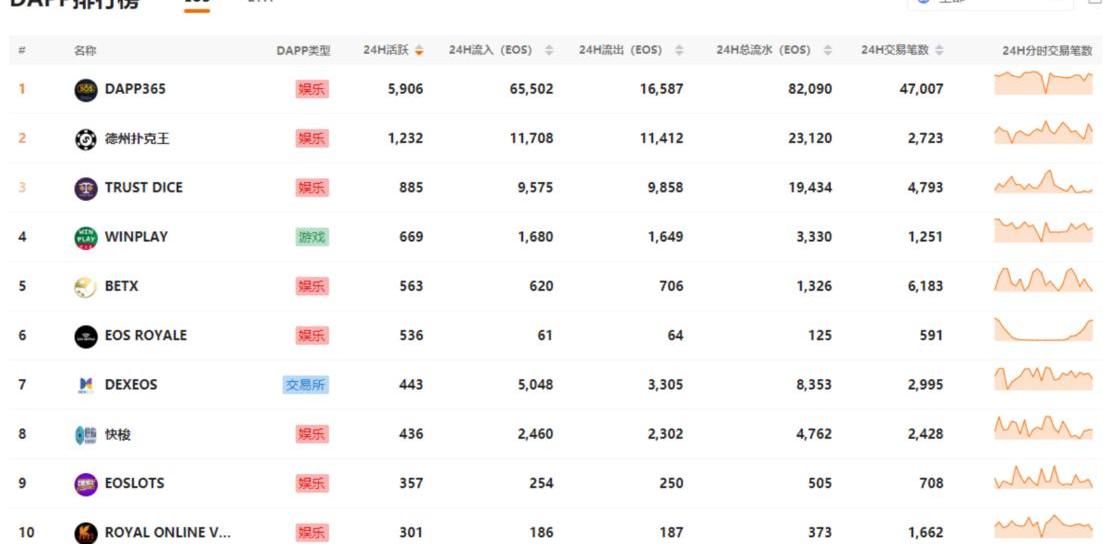Sort by 24H流入 (EOS) column
The image size is (1103, 544).
[x=549, y=51]
